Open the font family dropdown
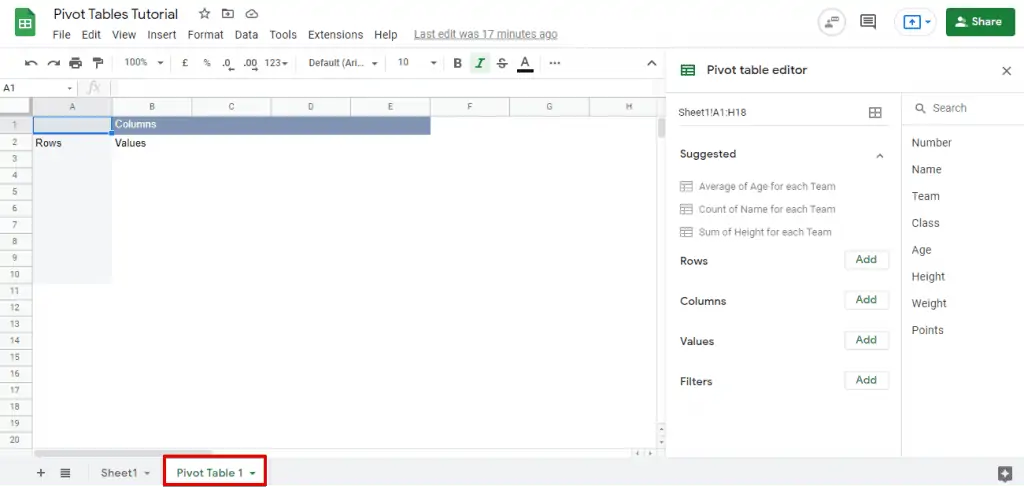Viewport: 1024px width, 490px height. click(343, 63)
